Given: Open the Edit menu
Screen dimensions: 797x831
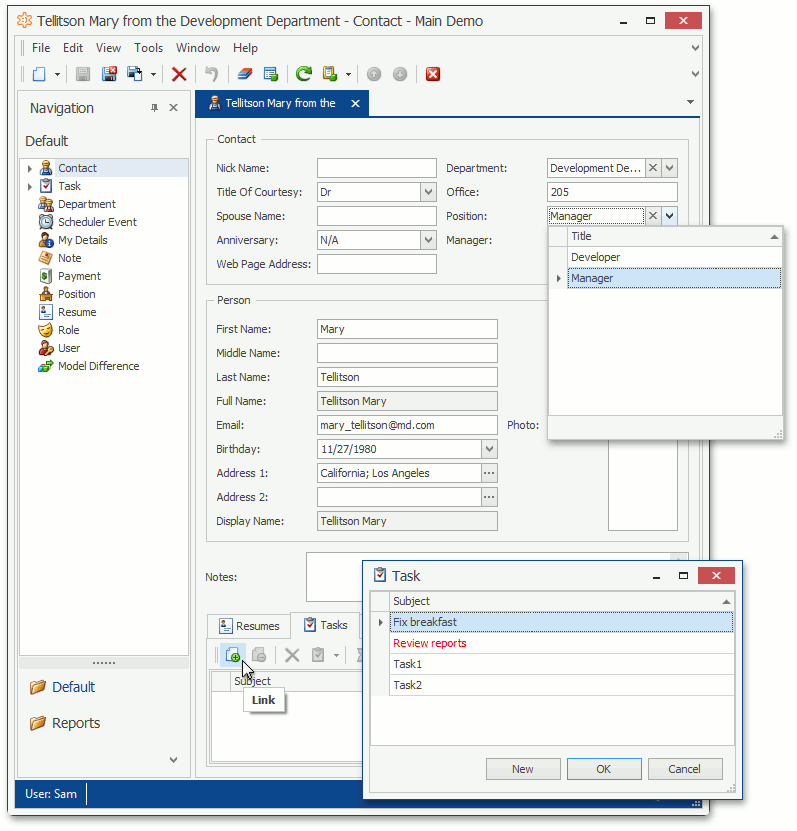Looking at the screenshot, I should (x=73, y=48).
